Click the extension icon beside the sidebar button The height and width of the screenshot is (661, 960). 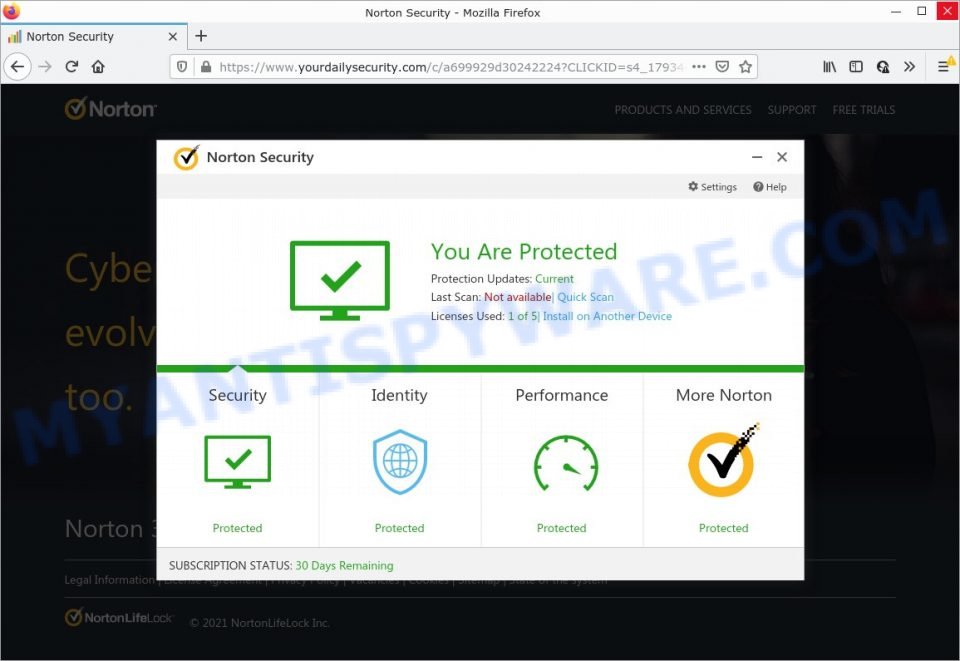click(x=883, y=67)
